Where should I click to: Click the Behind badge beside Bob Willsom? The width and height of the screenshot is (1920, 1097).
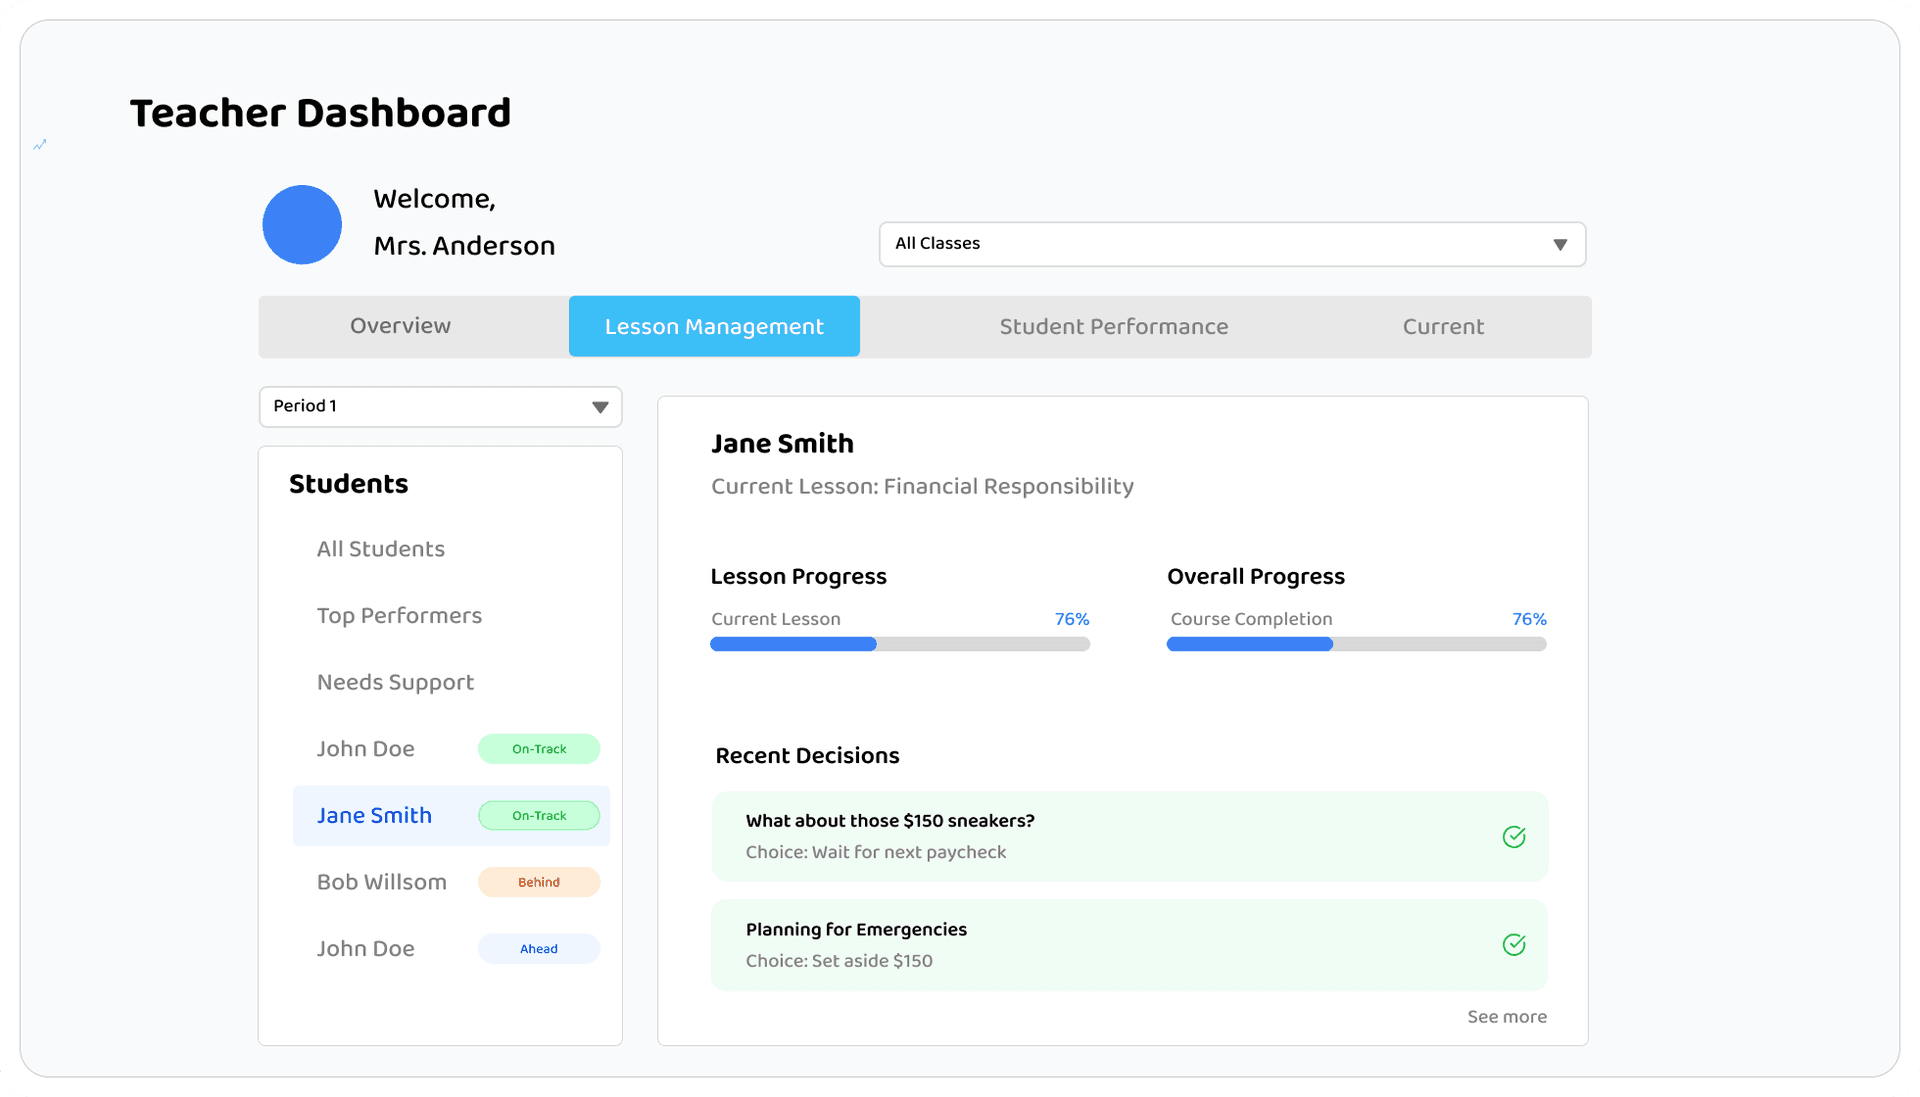pyautogui.click(x=539, y=882)
